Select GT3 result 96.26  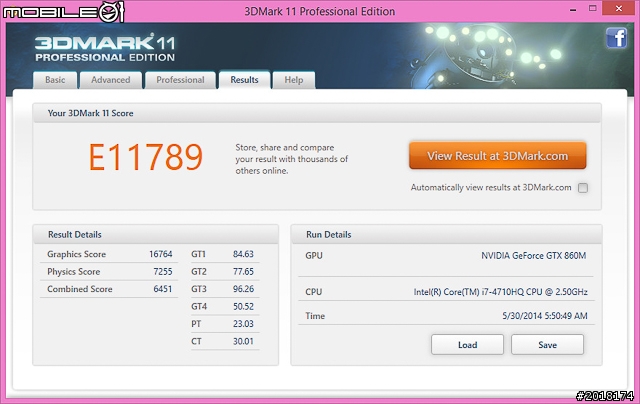(x=243, y=289)
